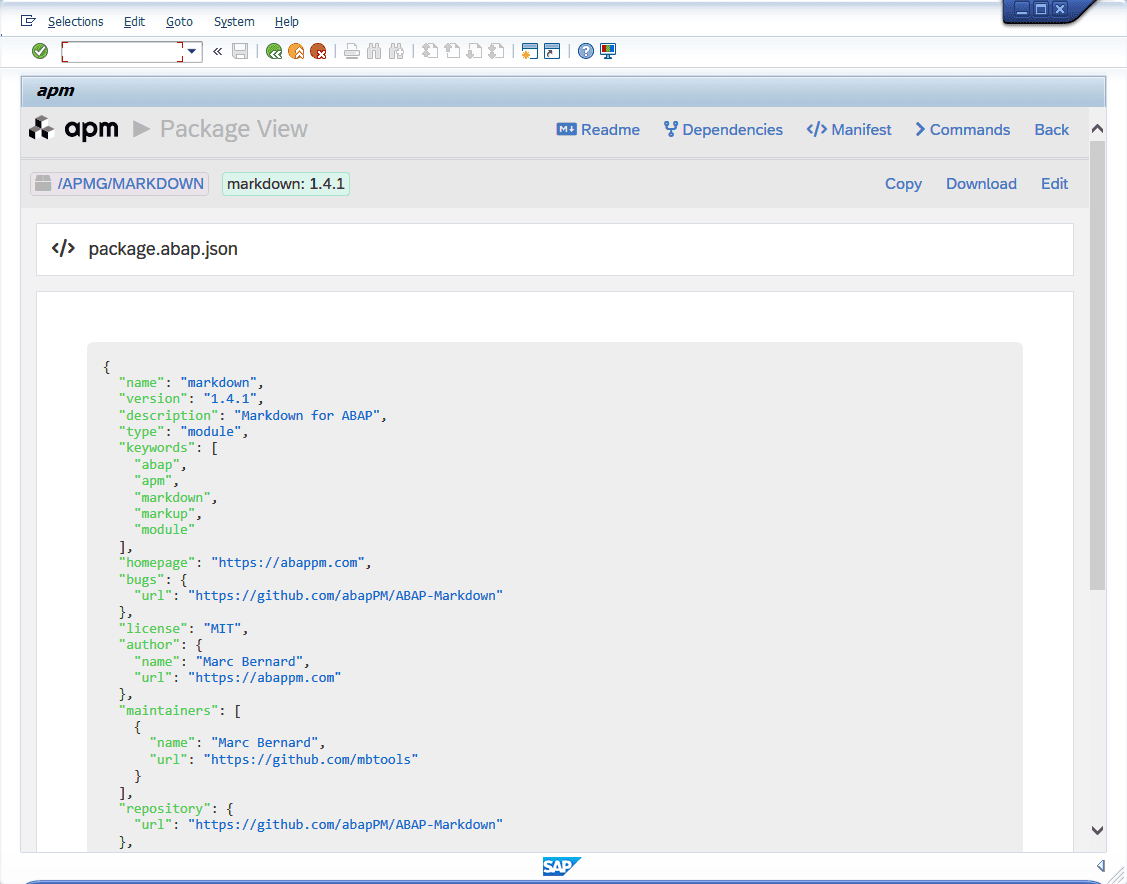Screen dimensions: 1127x884
Task: Click the Print toolbar icon
Action: pos(351,51)
